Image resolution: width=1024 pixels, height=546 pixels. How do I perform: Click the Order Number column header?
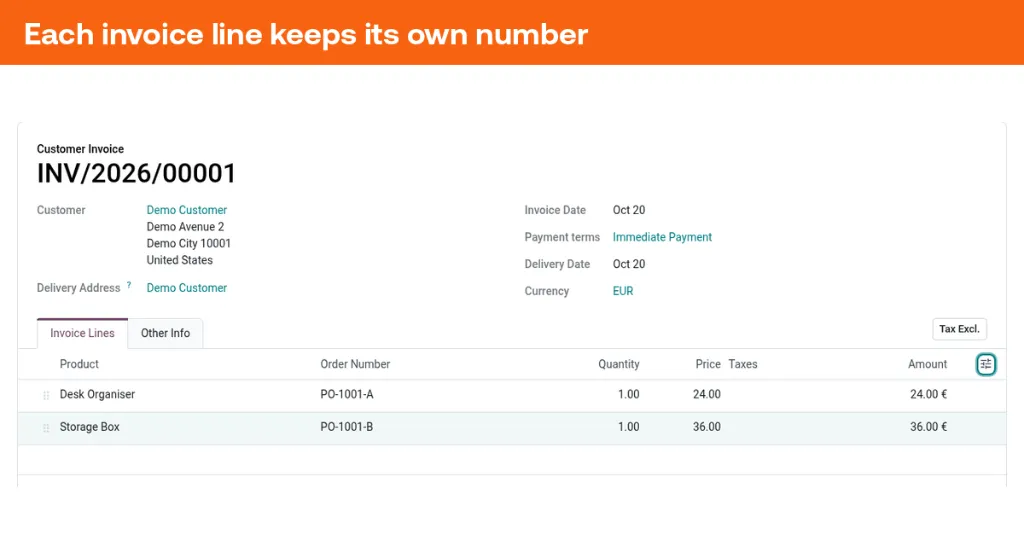[355, 364]
